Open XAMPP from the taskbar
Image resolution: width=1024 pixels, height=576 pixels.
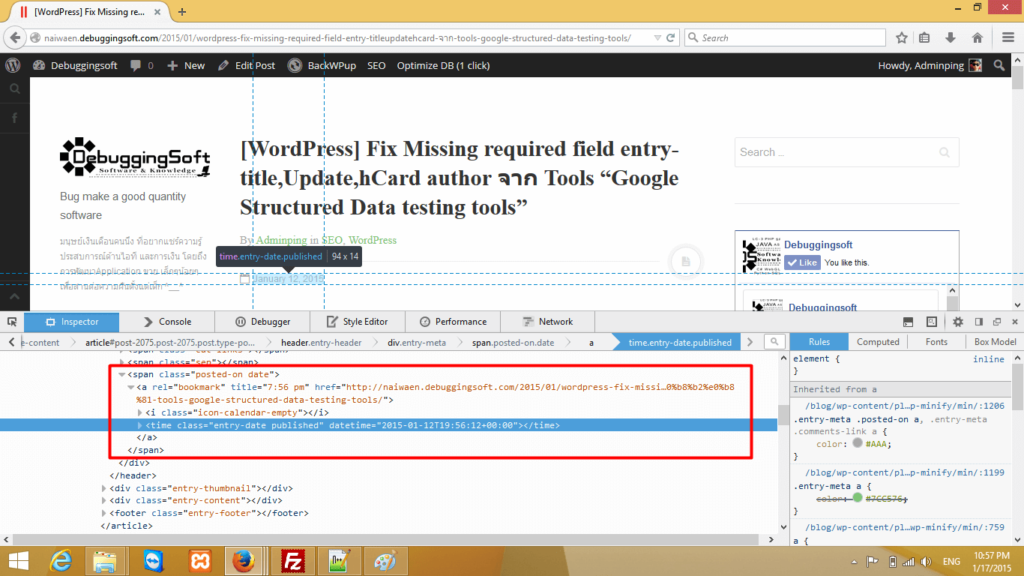click(x=200, y=561)
